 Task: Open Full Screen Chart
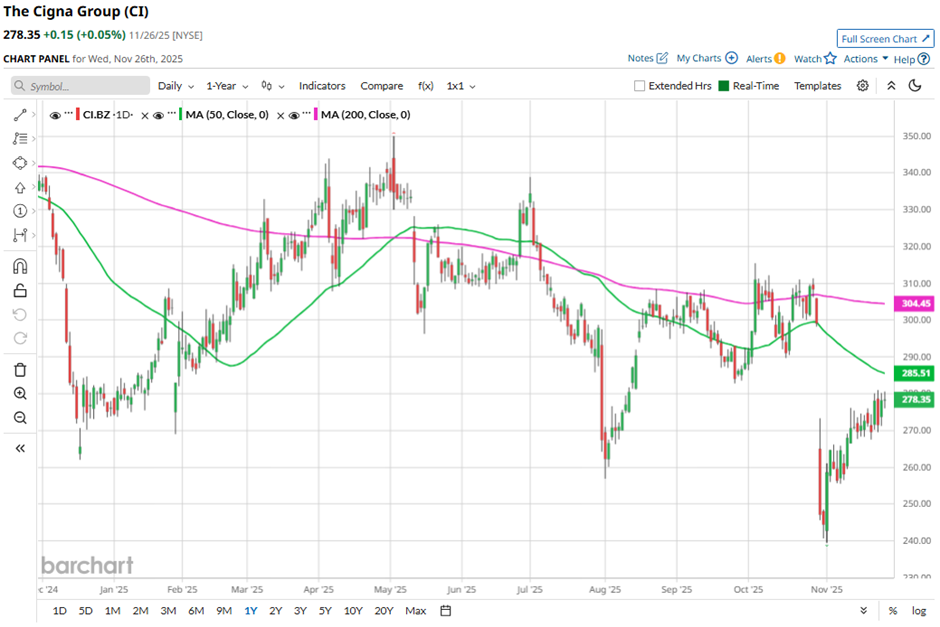point(885,39)
